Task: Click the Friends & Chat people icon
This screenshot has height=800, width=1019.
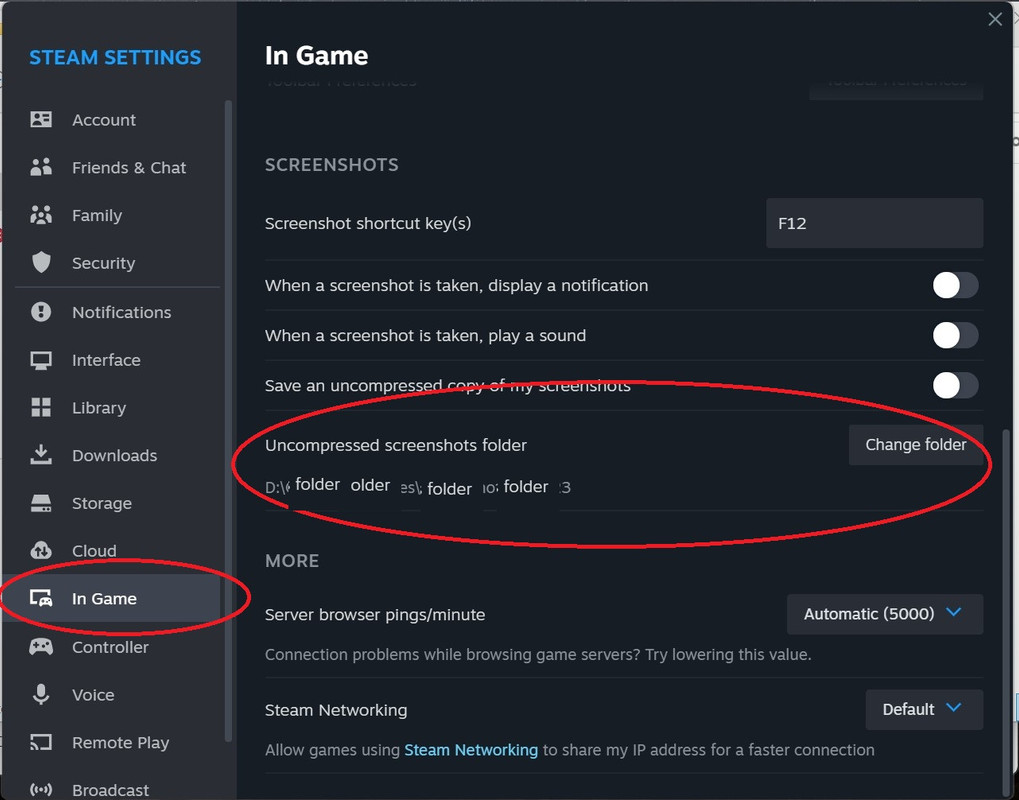Action: point(41,168)
